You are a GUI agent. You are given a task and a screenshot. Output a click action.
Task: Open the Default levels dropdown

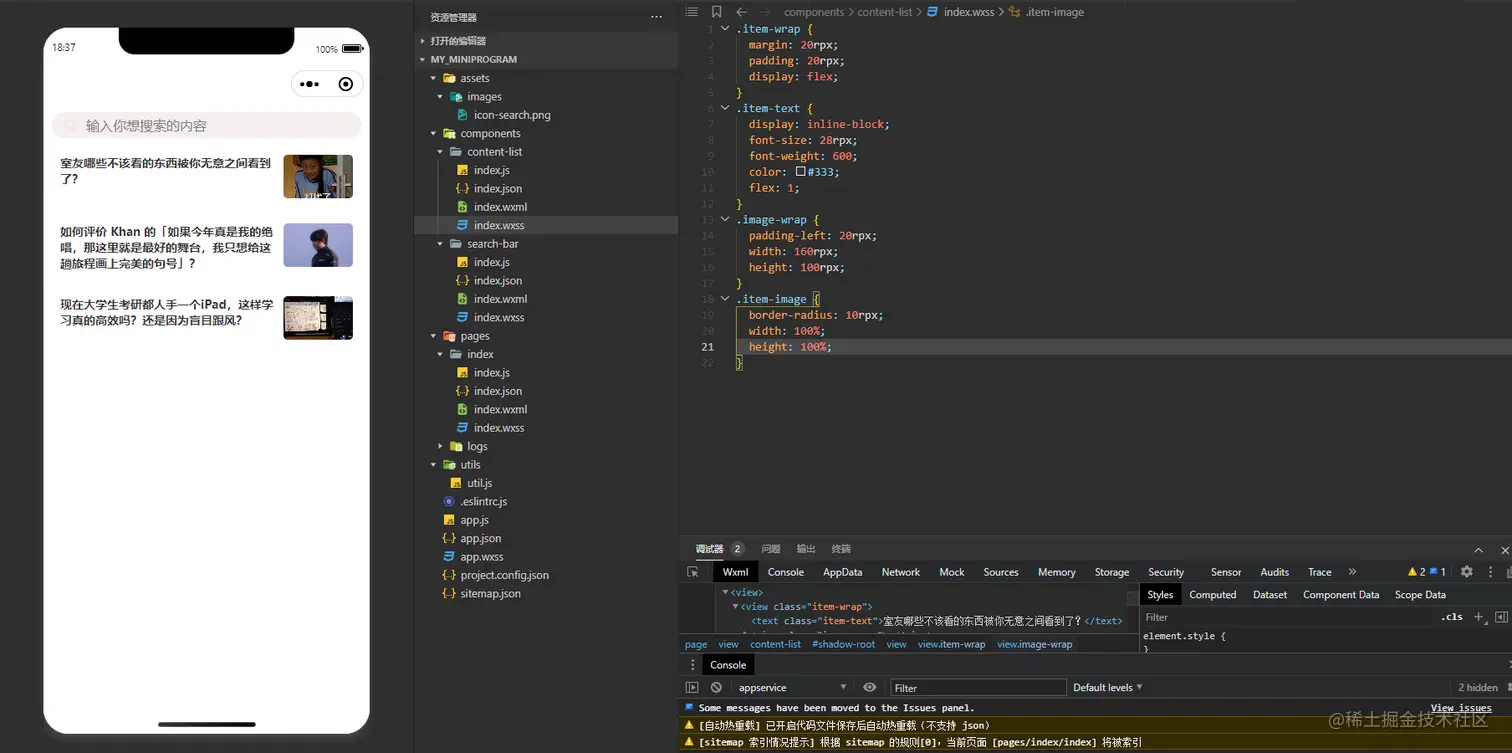coord(1107,688)
